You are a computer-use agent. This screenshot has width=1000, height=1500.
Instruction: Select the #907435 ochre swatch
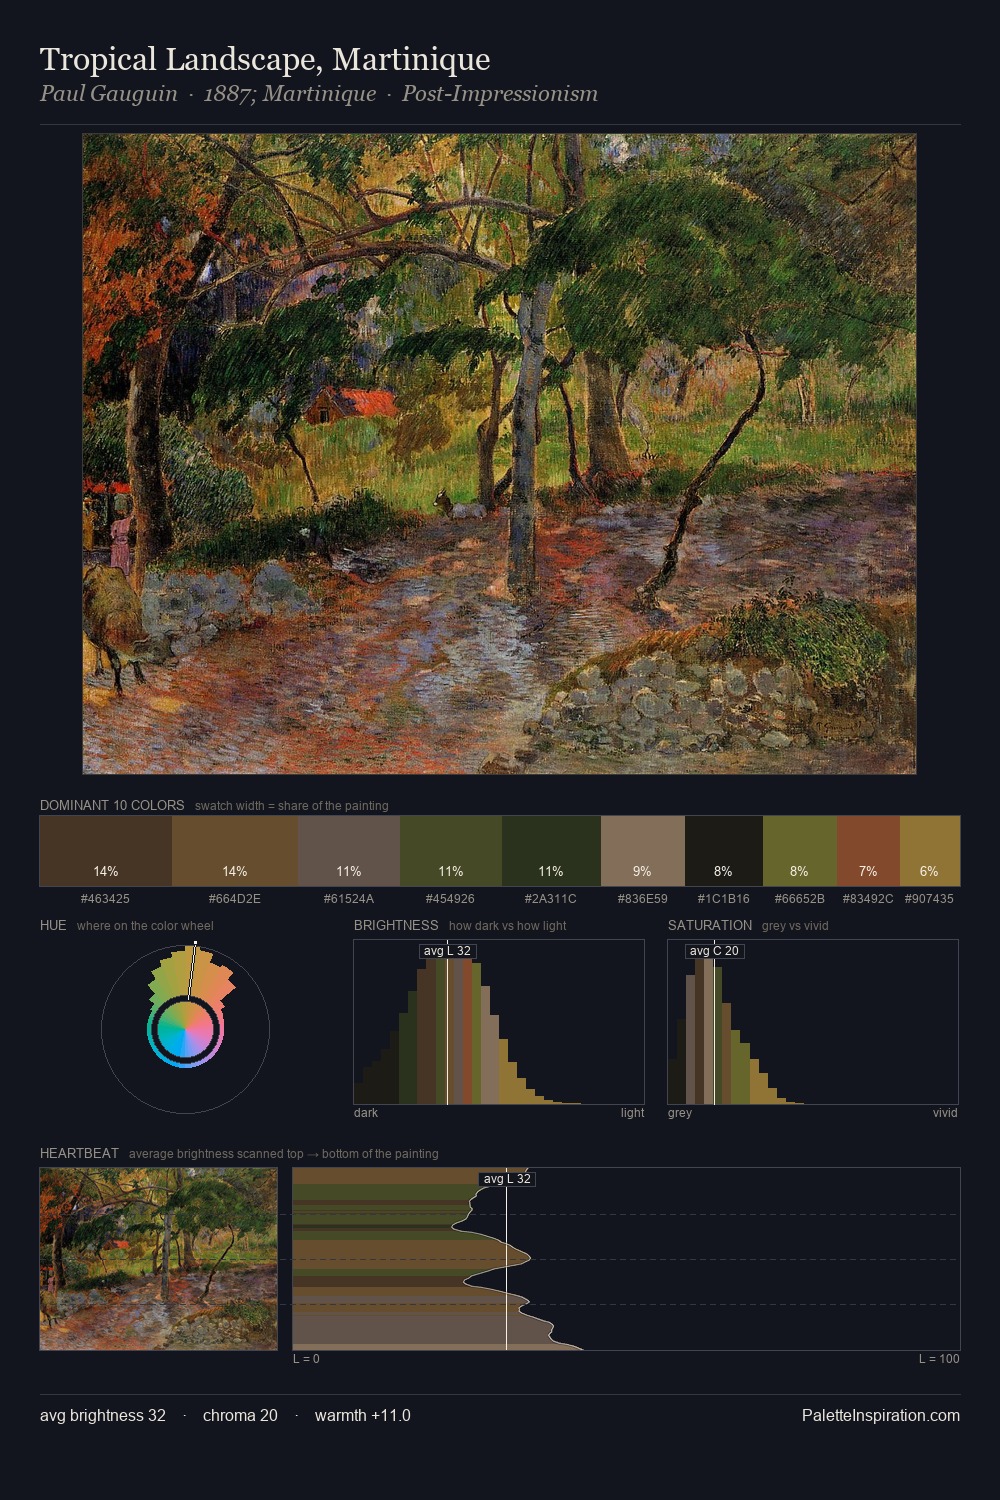(930, 851)
